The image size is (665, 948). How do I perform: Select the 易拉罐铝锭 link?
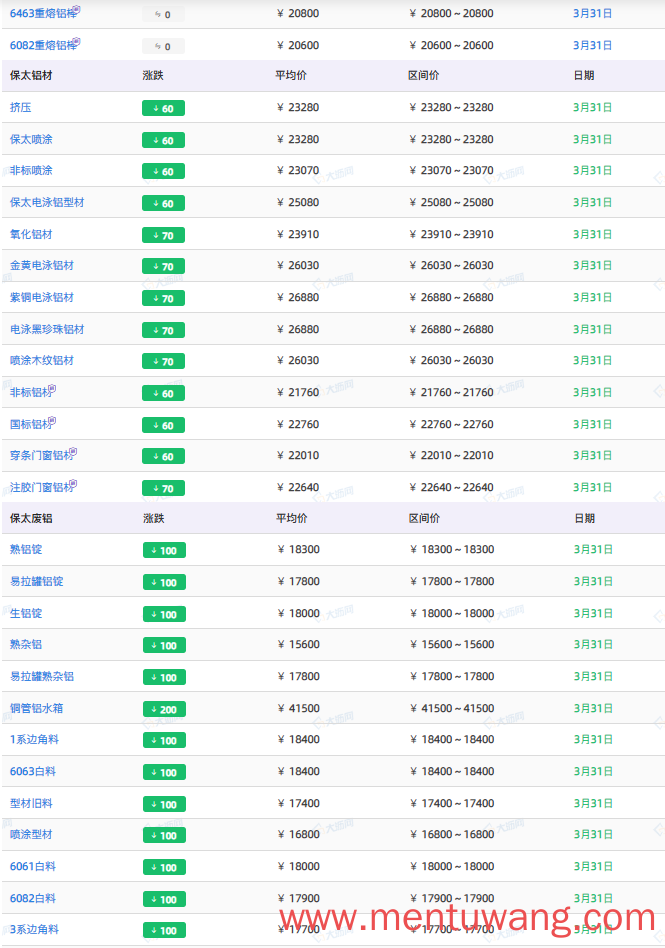(37, 582)
